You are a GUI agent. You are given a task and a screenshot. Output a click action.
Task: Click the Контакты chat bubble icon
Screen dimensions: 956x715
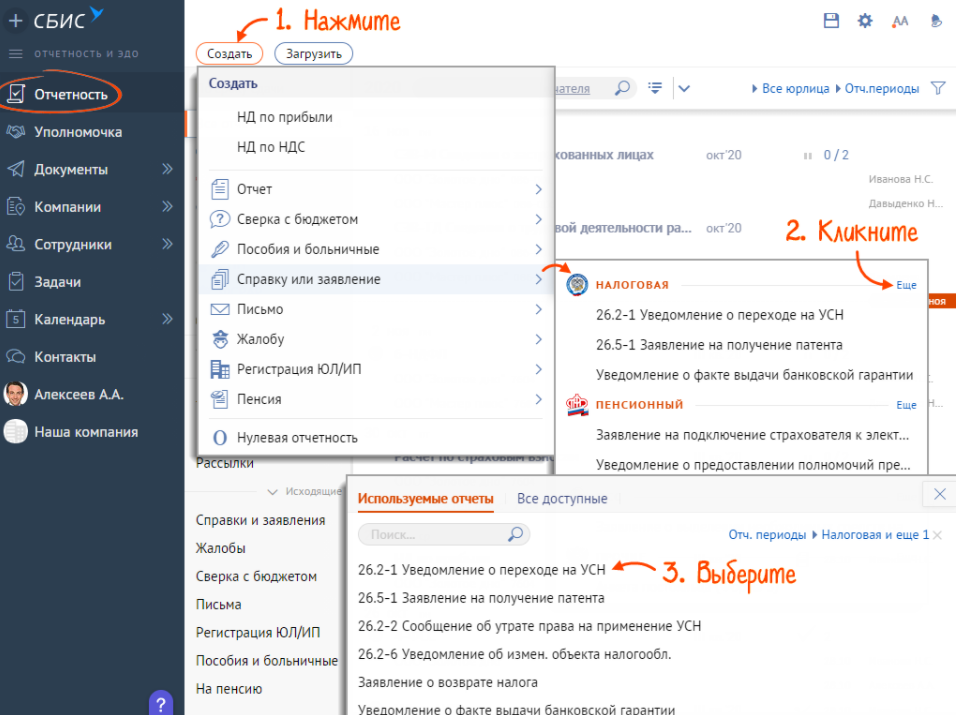coord(16,357)
